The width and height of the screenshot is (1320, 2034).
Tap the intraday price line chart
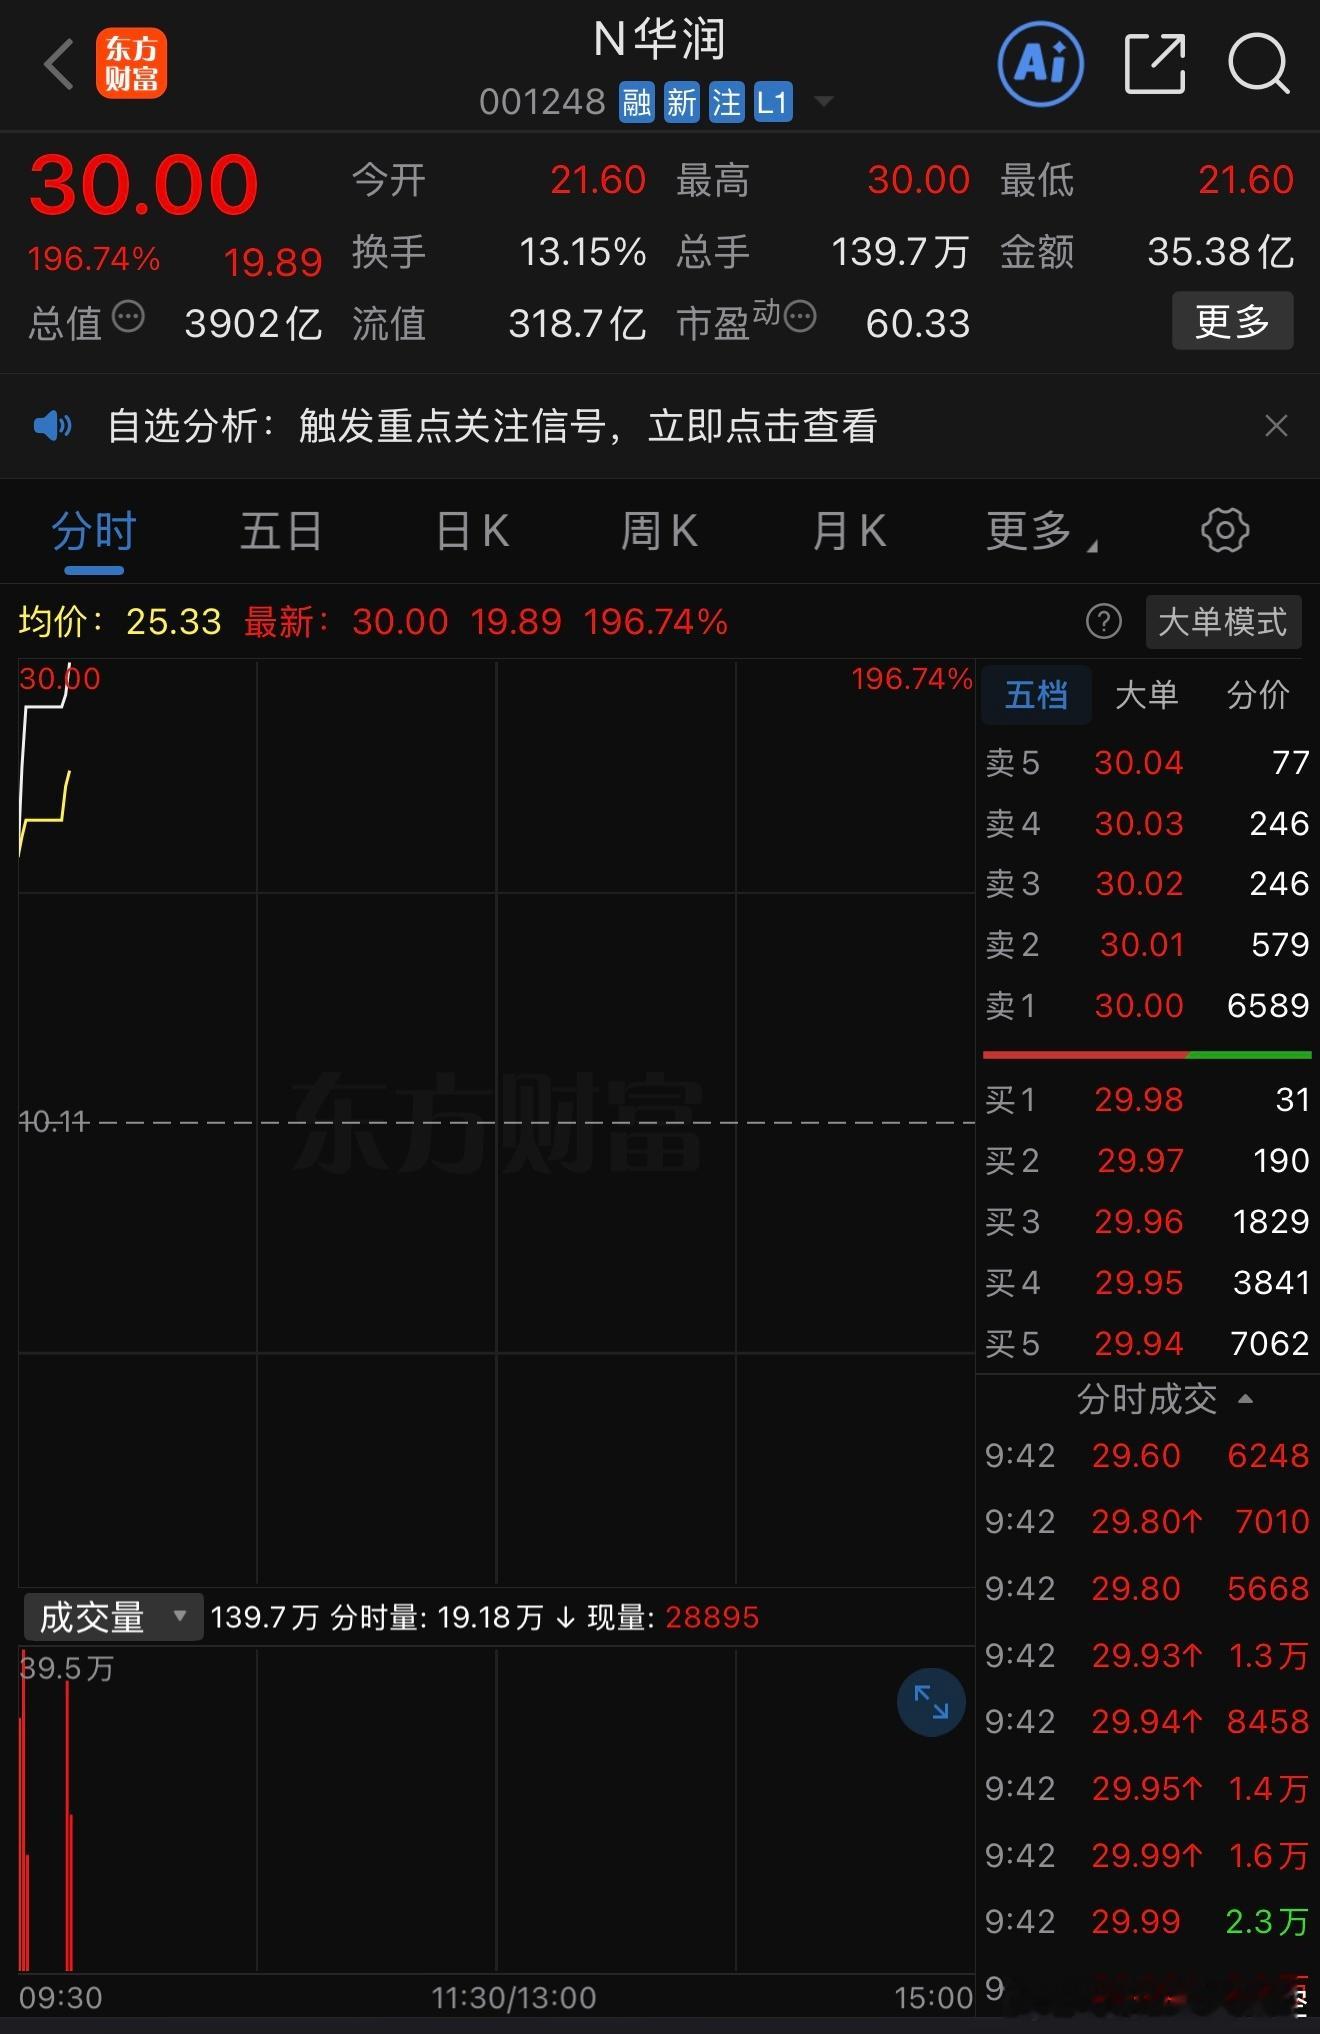tap(496, 1122)
